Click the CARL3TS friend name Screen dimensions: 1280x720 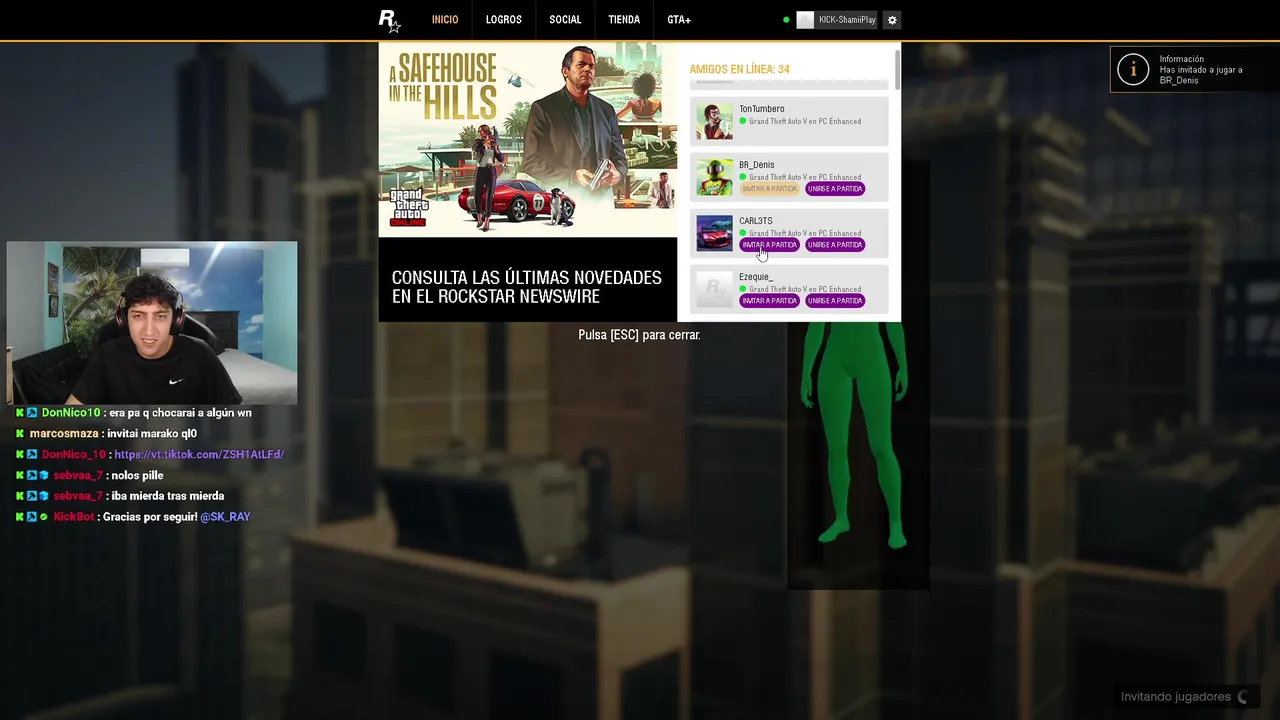(756, 221)
